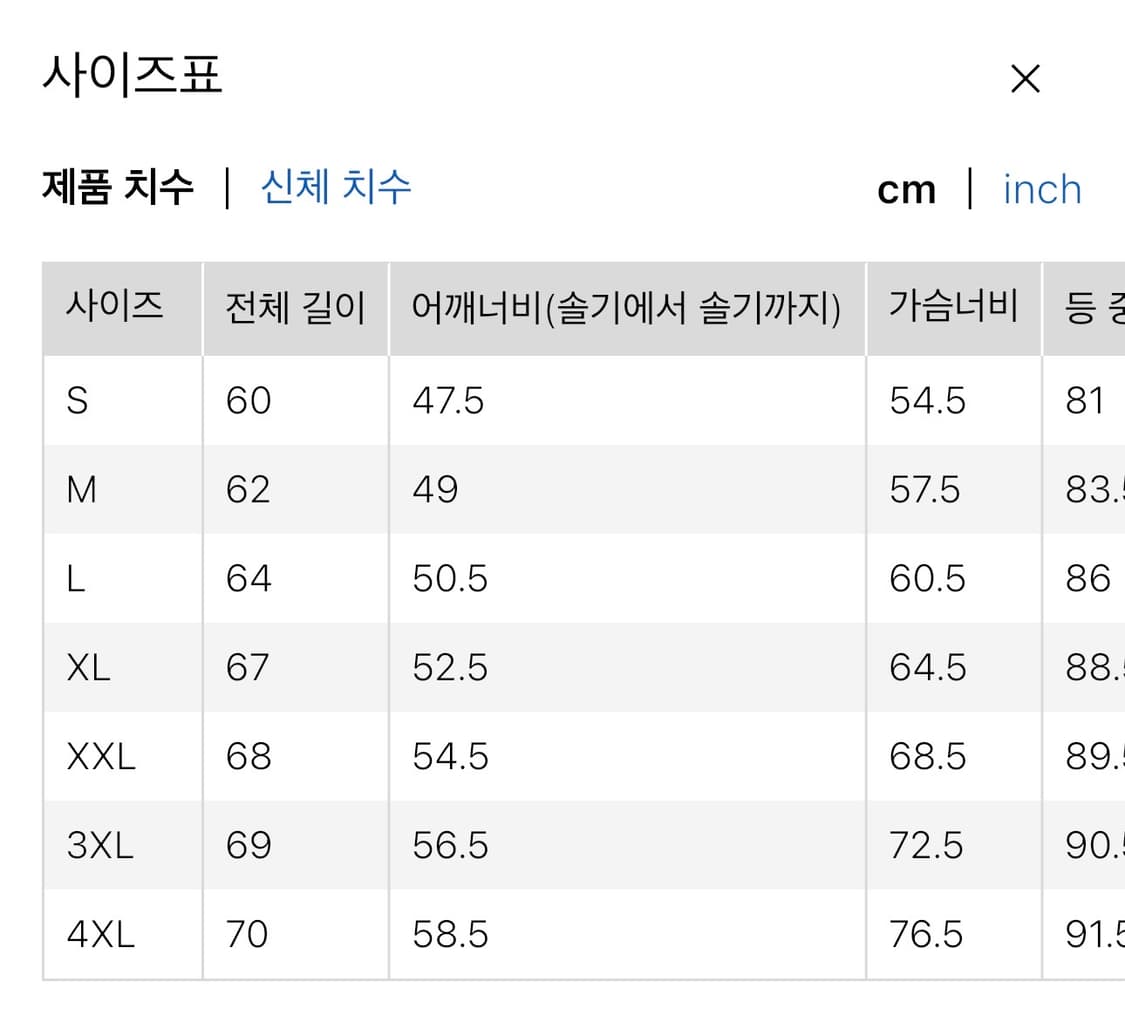This screenshot has width=1125, height=1023.
Task: Click the 4XL size label
Action: click(100, 934)
